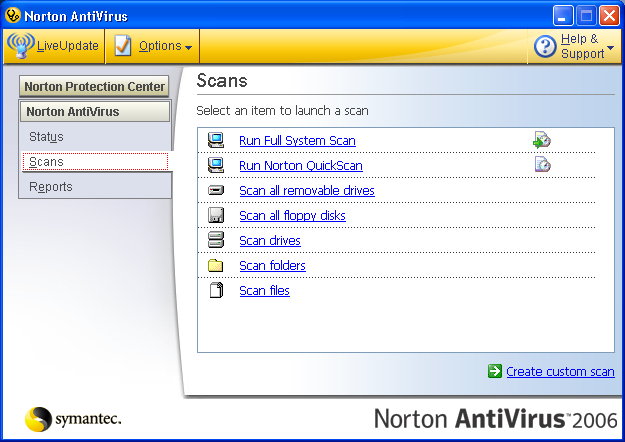Click the drives icon beside Scan drives
Viewport: 625px width, 442px height.
216,240
